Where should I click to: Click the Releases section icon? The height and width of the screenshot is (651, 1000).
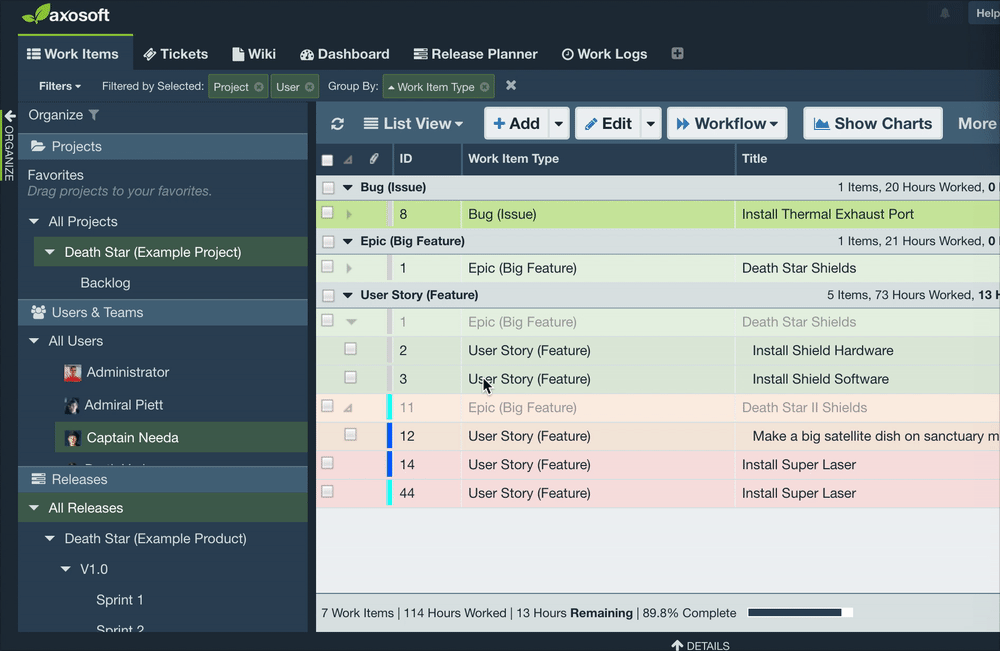[38, 479]
